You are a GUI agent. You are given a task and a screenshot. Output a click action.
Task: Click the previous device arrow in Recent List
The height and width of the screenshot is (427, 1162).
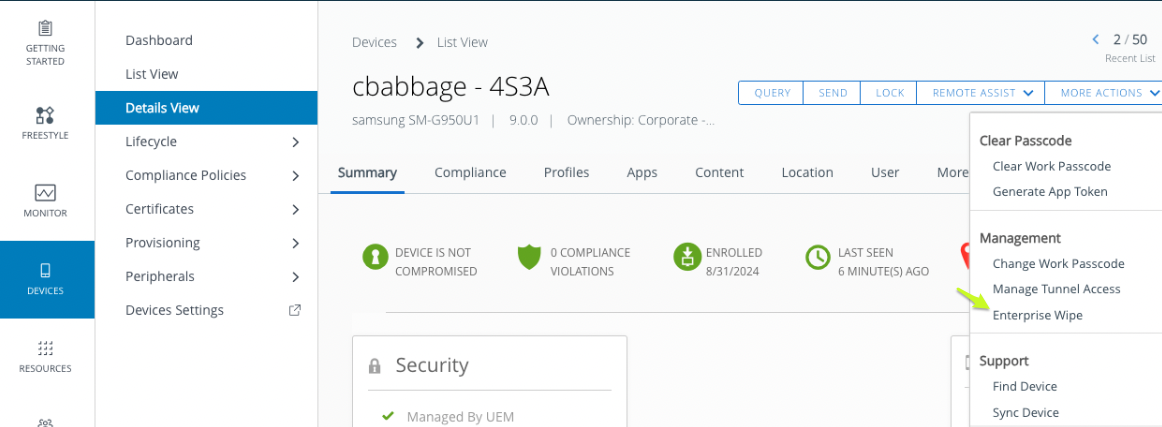[x=1096, y=40]
